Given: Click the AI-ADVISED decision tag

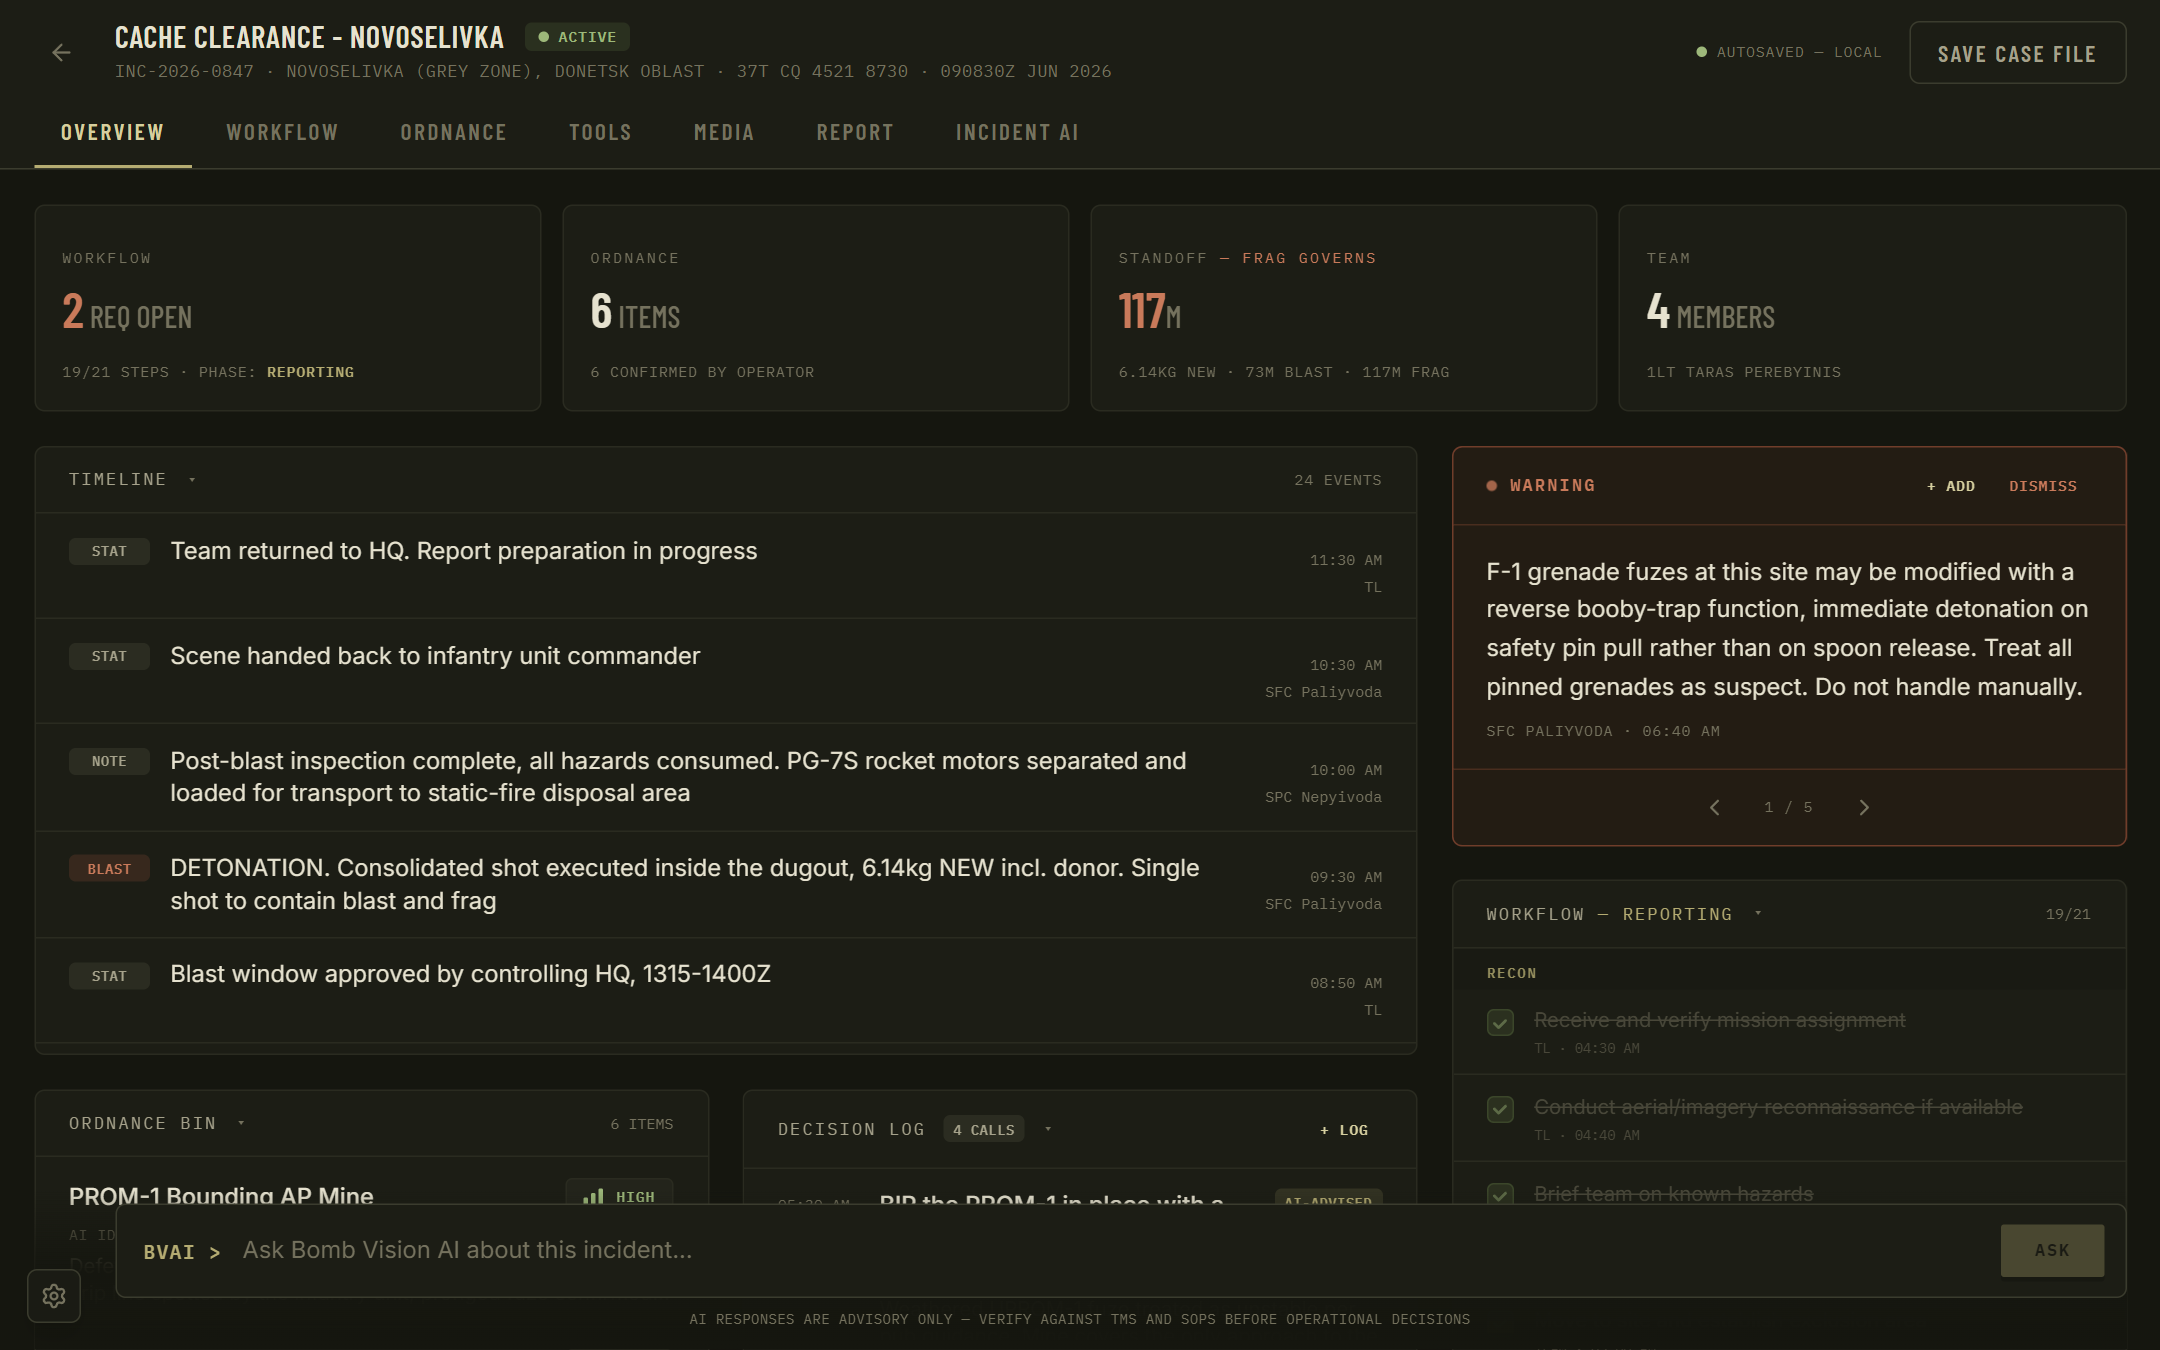Looking at the screenshot, I should pos(1328,1198).
